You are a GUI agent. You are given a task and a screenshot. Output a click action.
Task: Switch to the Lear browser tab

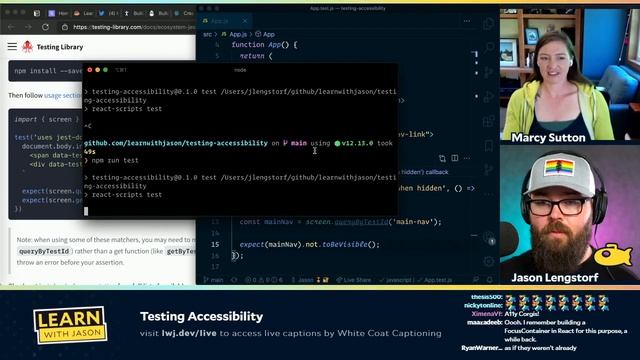pyautogui.click(x=83, y=13)
